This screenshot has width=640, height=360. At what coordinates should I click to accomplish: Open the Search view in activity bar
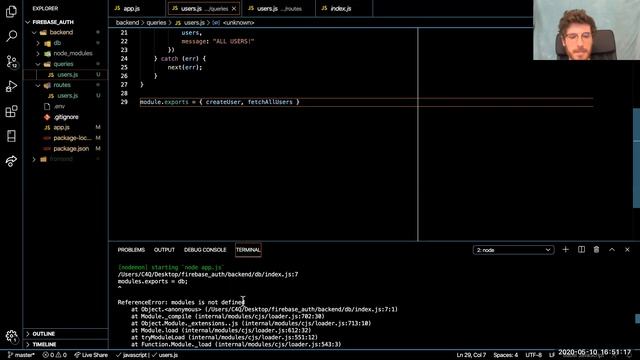pos(11,36)
